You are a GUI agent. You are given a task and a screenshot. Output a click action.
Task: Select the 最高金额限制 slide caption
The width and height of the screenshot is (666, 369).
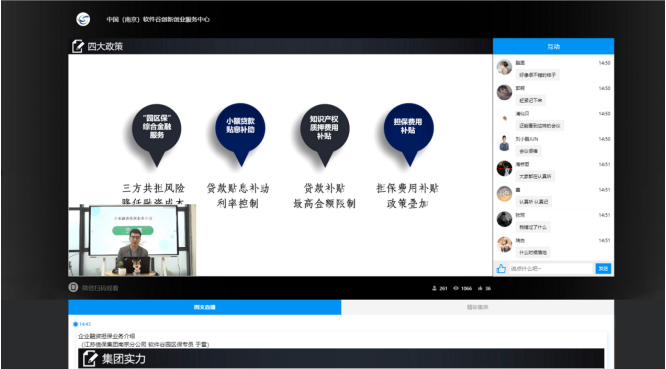pos(325,203)
